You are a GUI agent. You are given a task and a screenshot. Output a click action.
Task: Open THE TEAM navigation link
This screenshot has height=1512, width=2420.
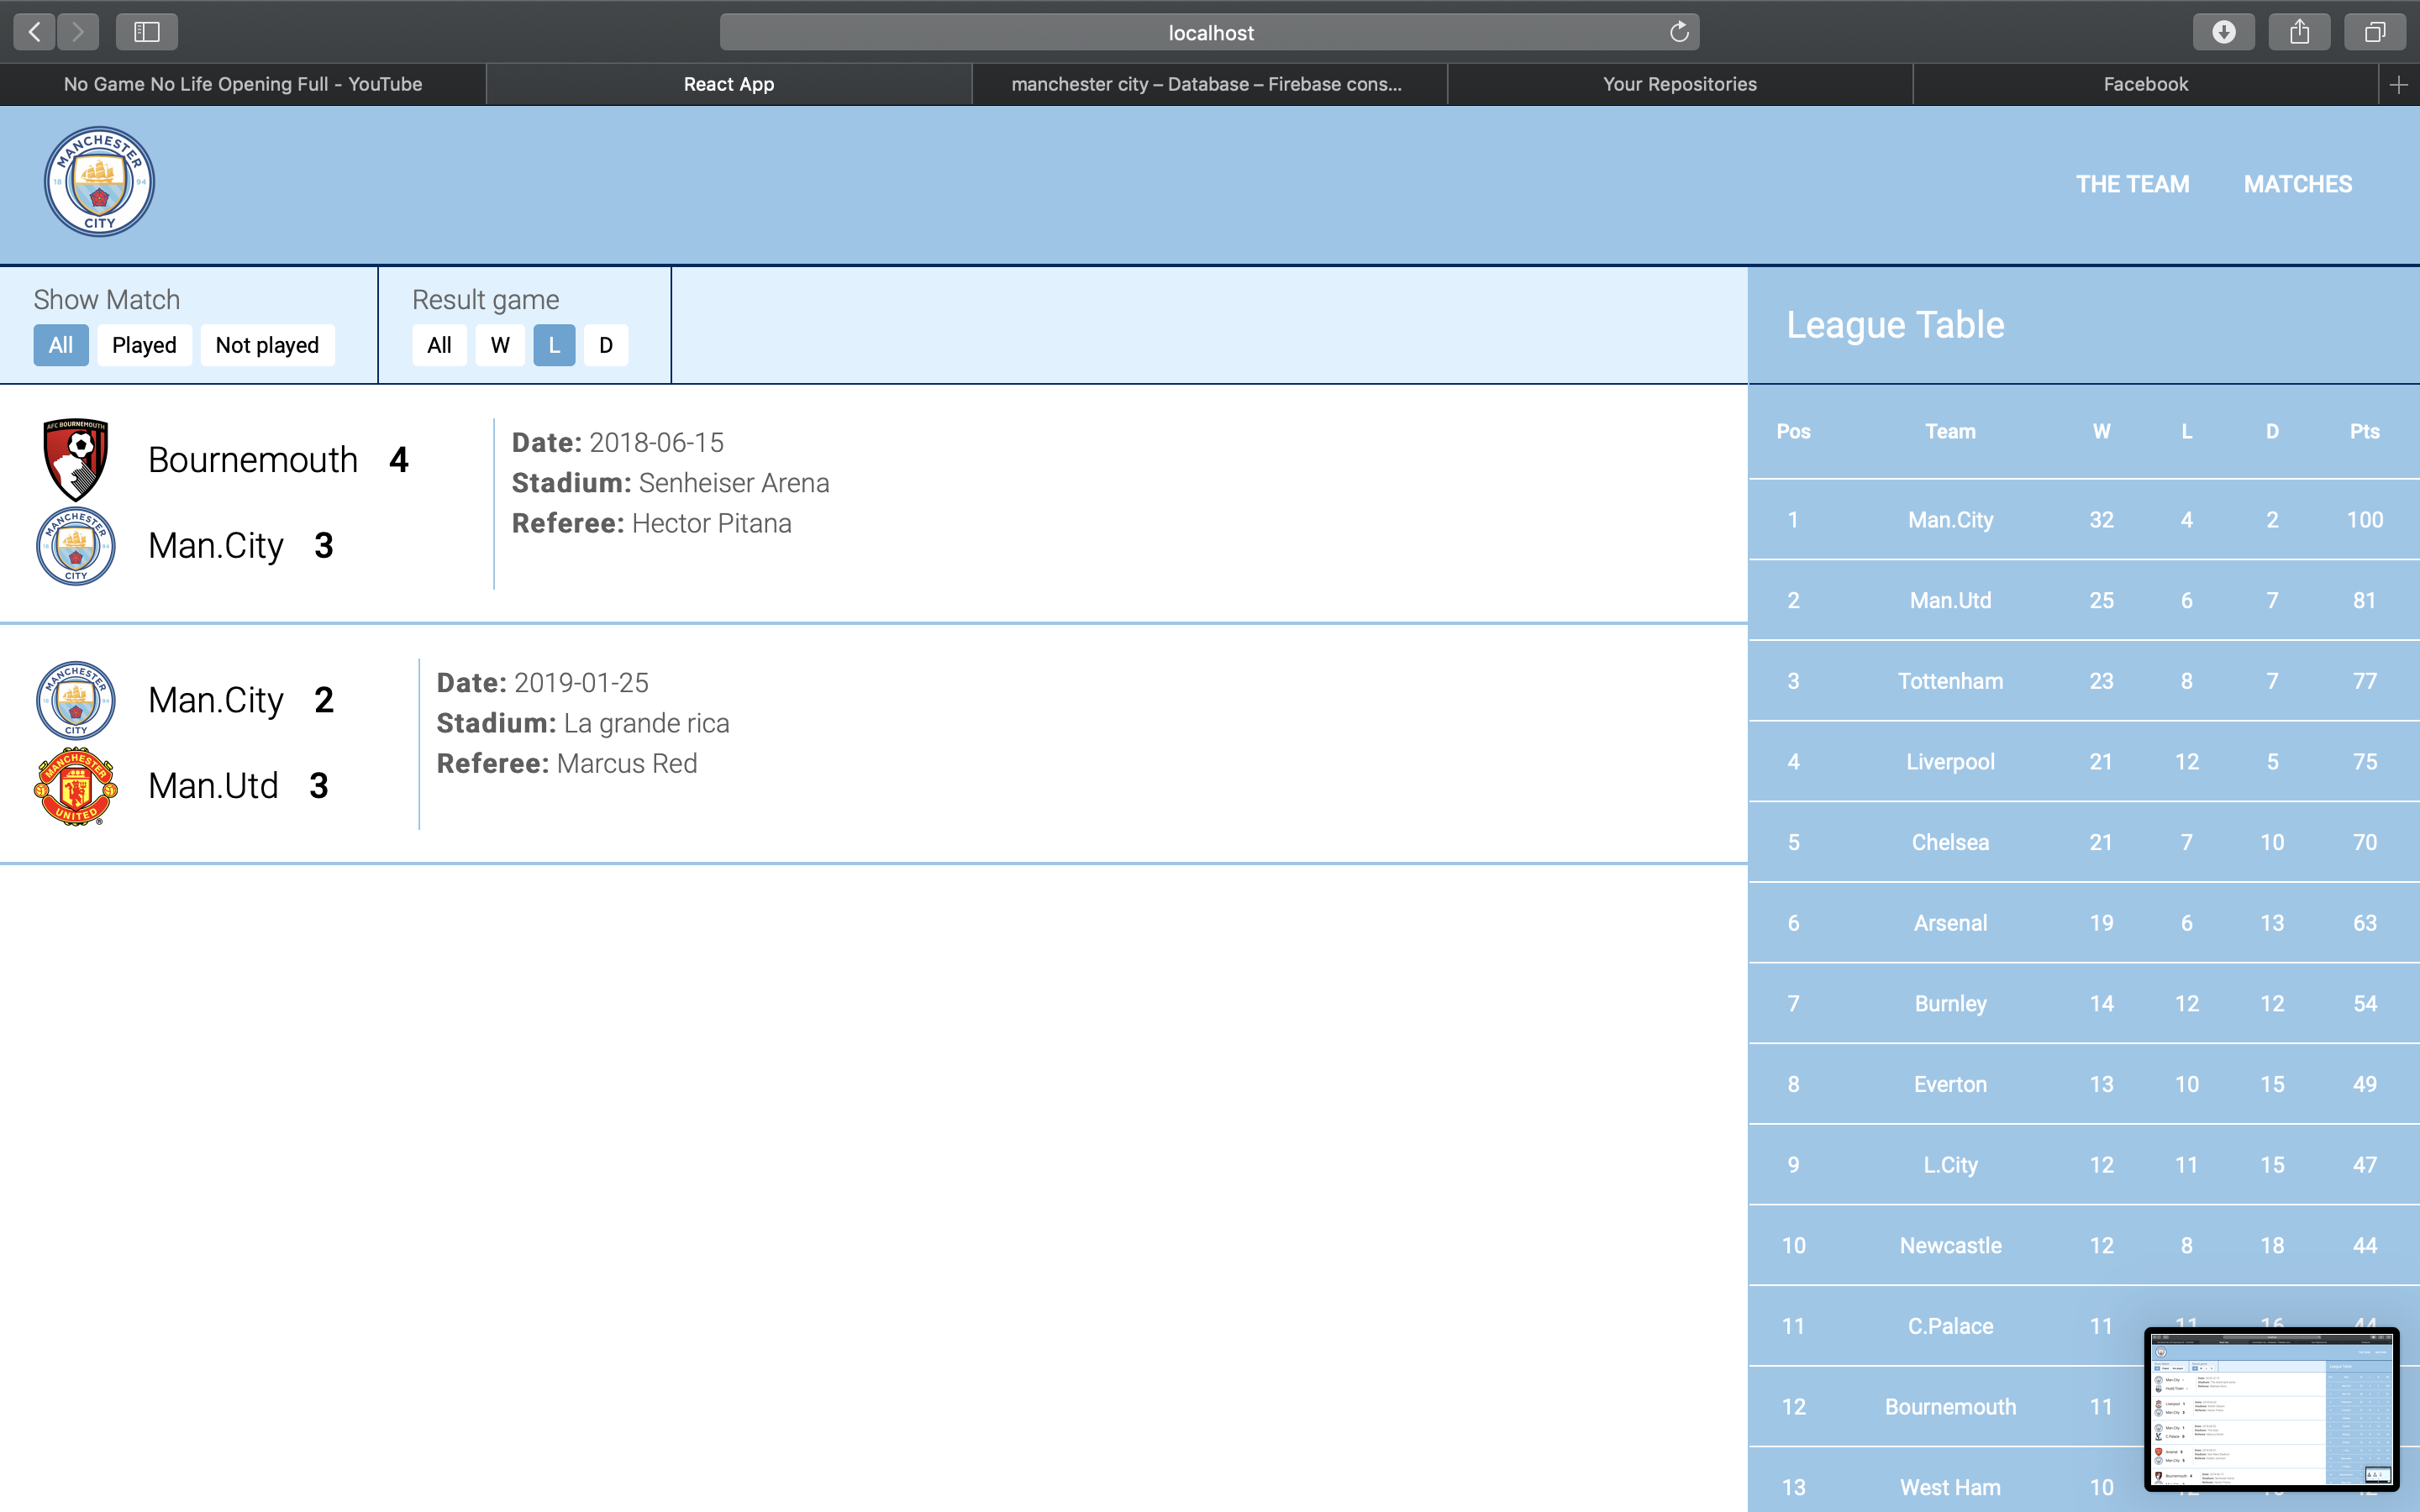[x=2132, y=184]
